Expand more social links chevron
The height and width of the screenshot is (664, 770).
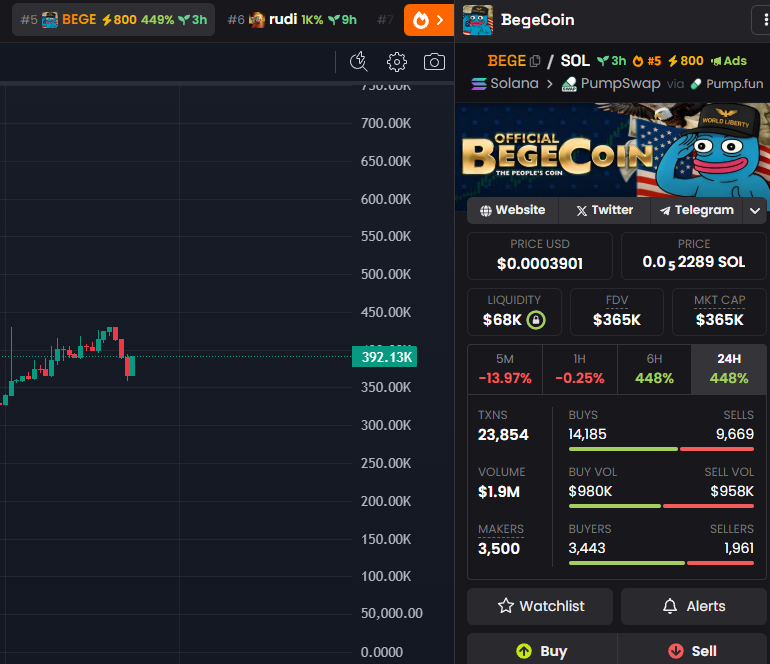point(755,211)
